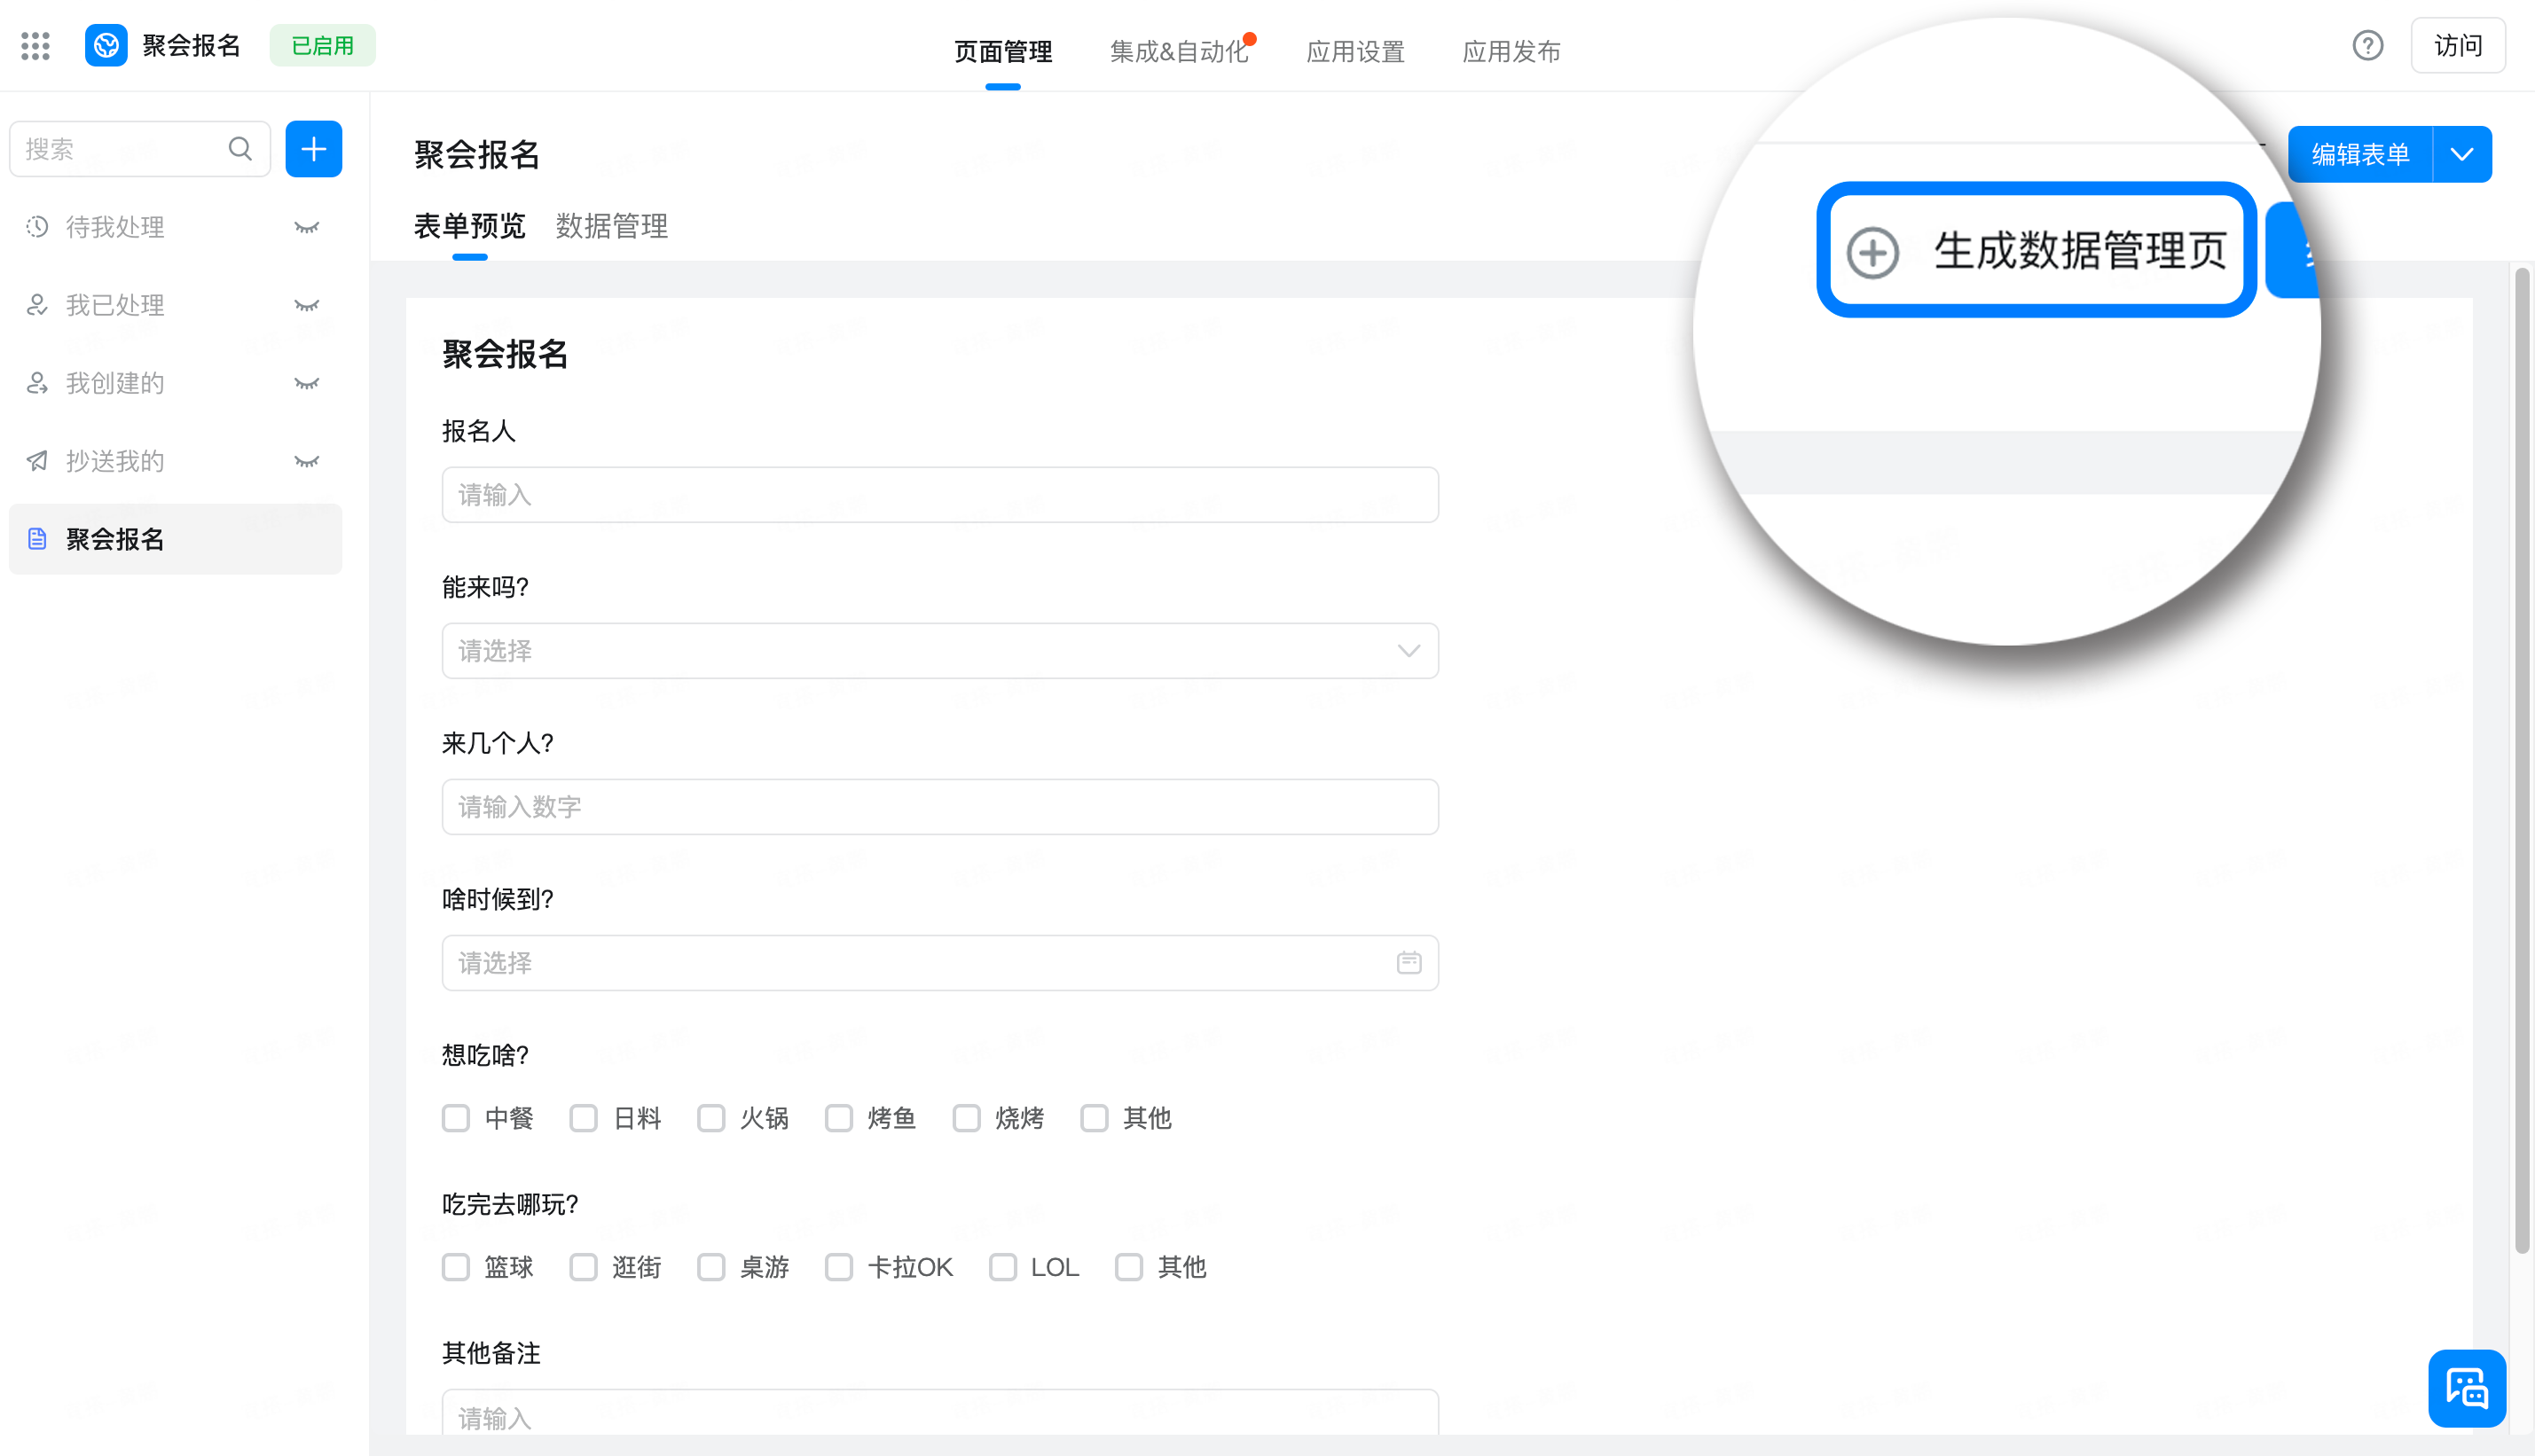Click the clock icon beside 待我处理
Viewport: 2535px width, 1456px height.
(x=37, y=227)
